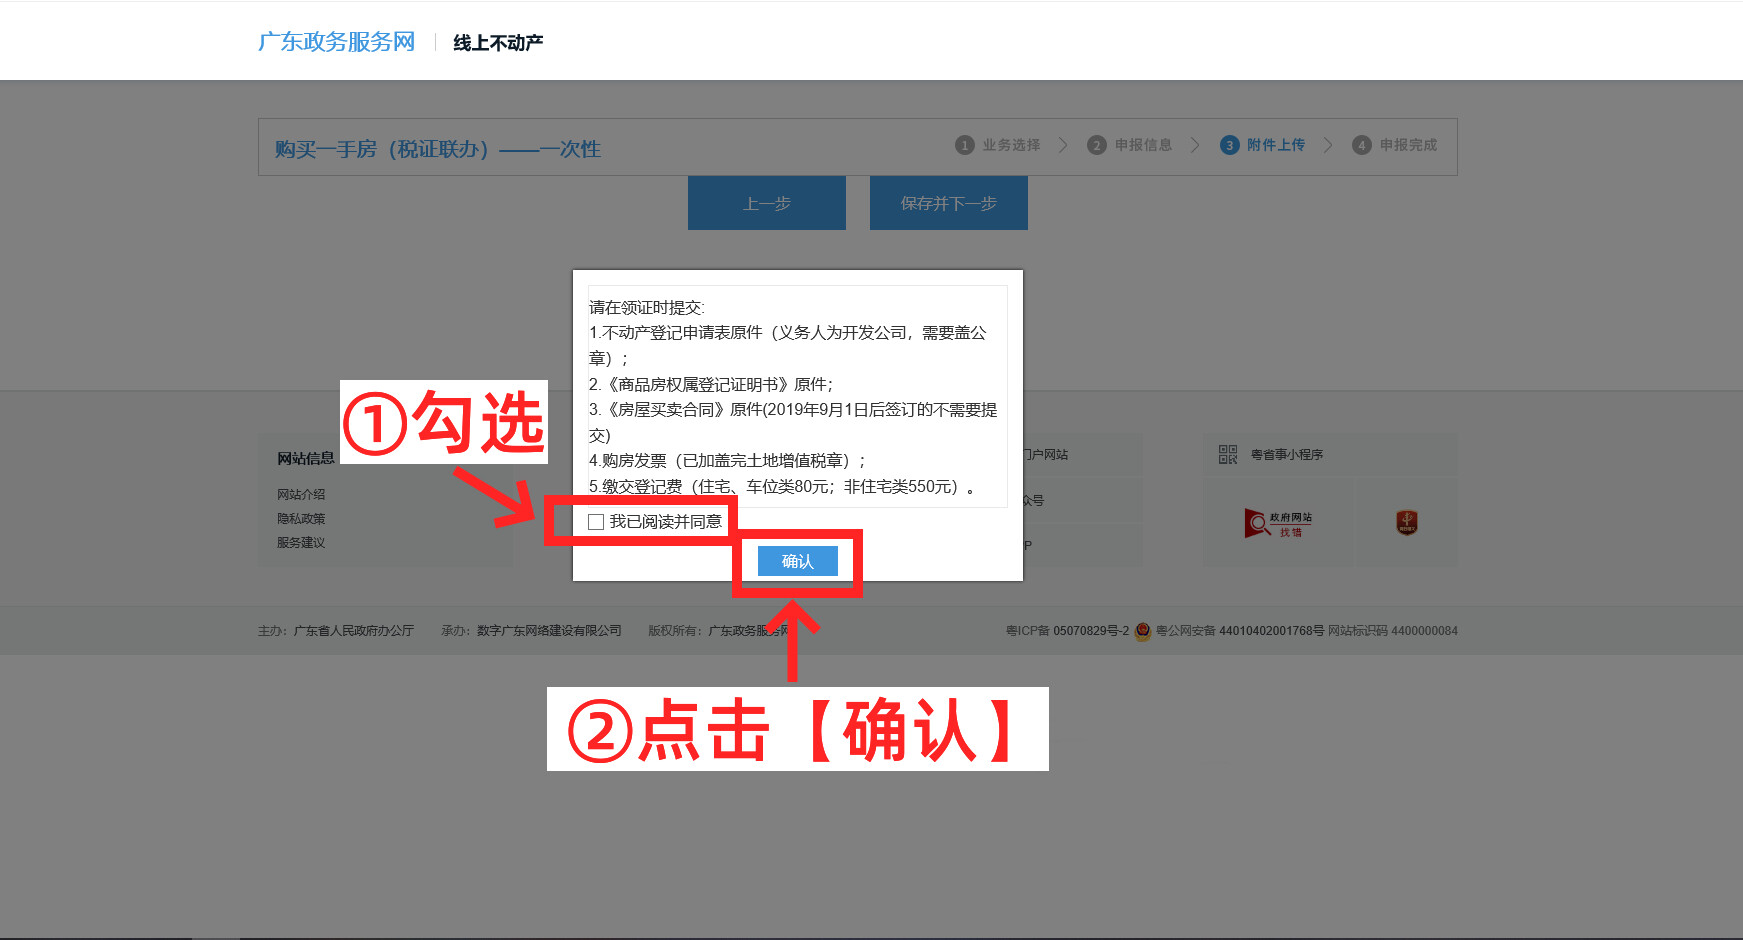Click the QR code icon beside 粤省事小程序
Viewport: 1743px width, 940px height.
click(1228, 455)
